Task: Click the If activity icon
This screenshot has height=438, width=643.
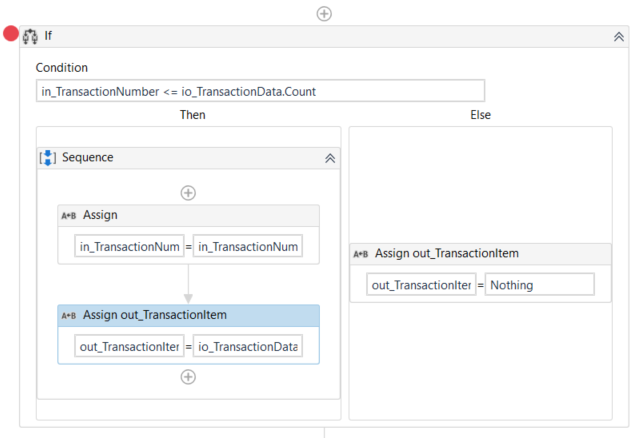Action: click(x=30, y=36)
